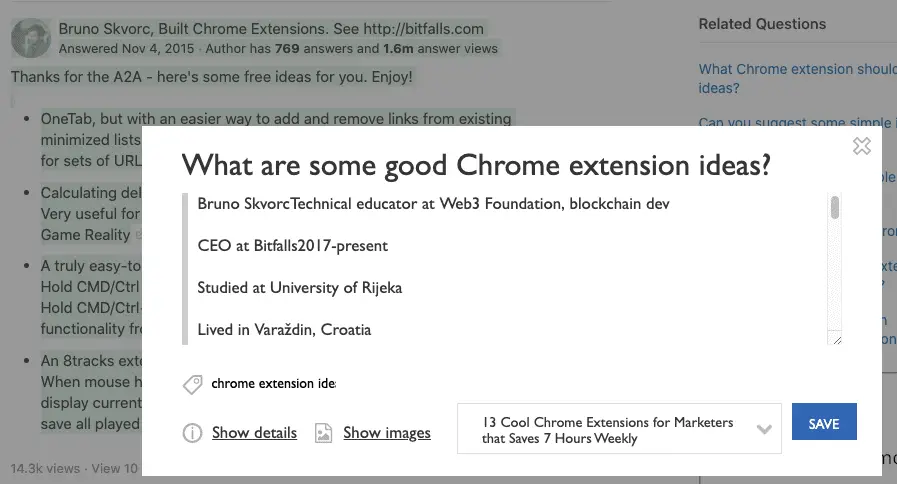Screen dimensions: 897x484
Task: Click the 14.3k views counter text
Action: [46, 468]
